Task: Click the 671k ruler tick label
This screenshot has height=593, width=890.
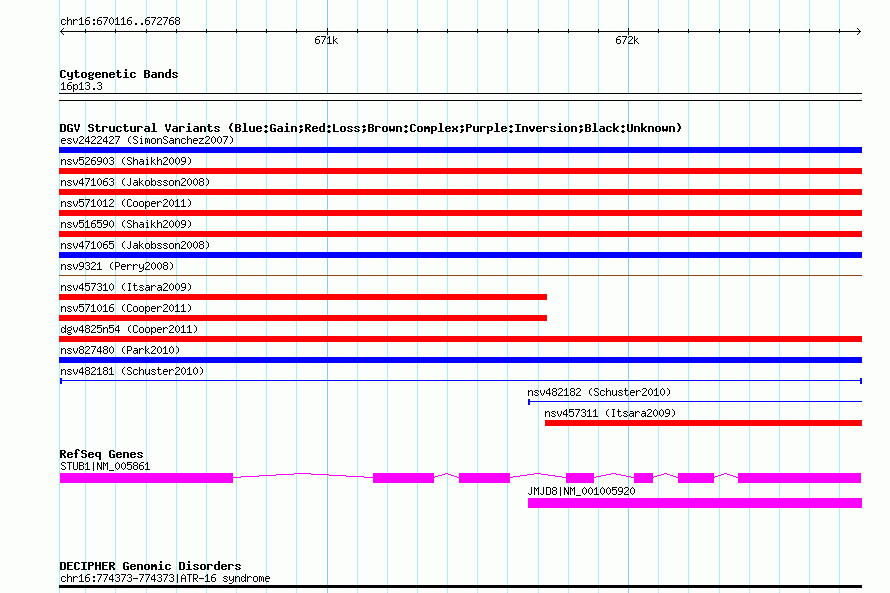Action: click(326, 40)
